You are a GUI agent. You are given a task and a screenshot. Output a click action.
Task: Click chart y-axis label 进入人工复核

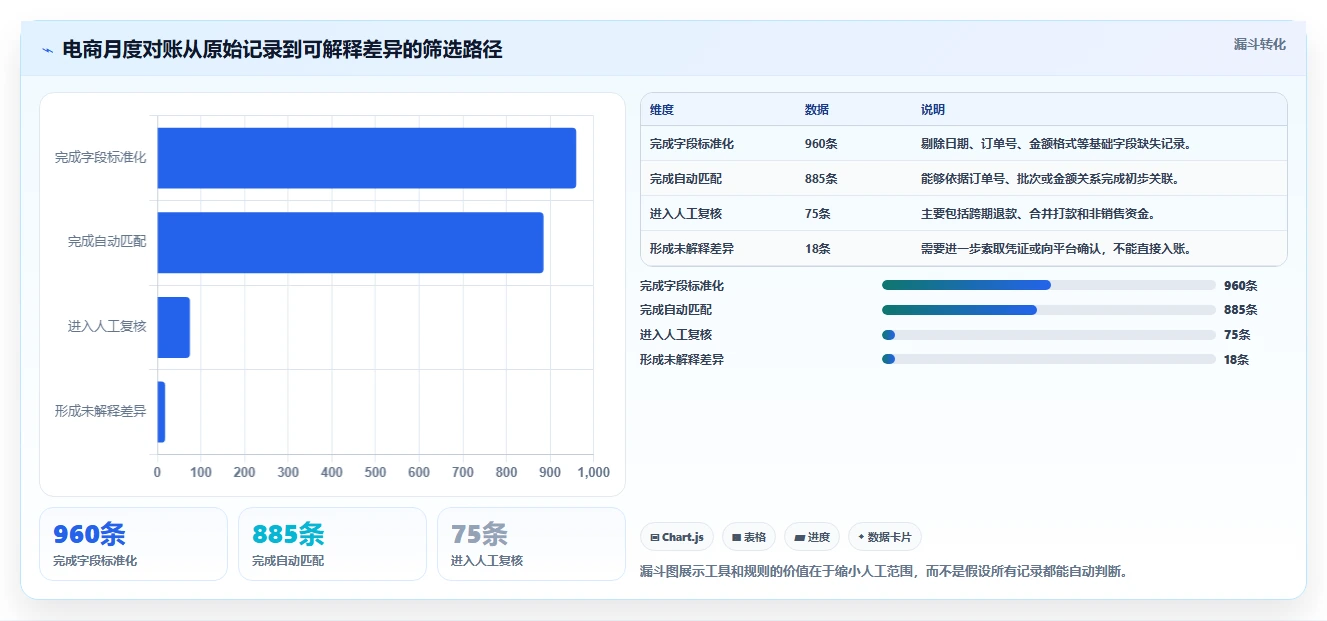point(107,327)
